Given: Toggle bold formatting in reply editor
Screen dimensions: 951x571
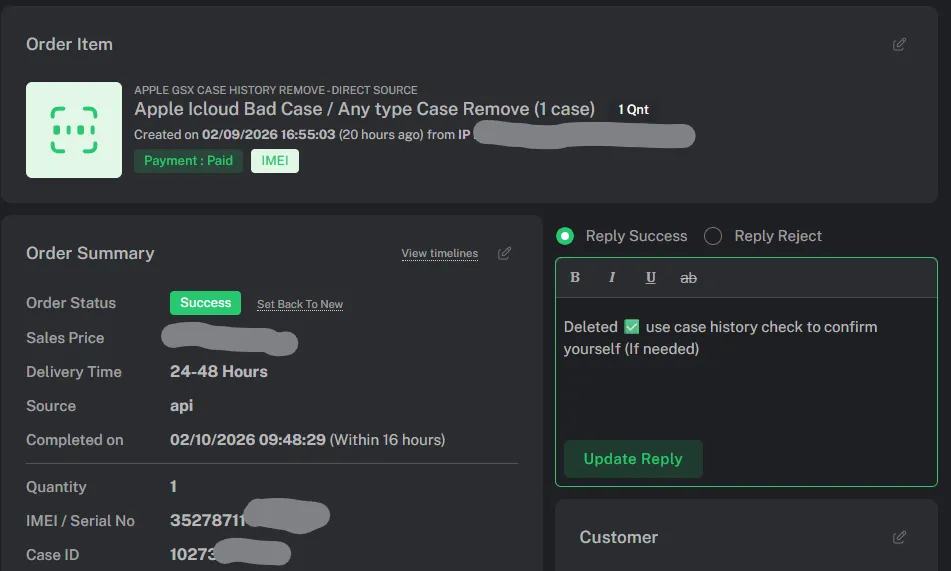Looking at the screenshot, I should 575,277.
